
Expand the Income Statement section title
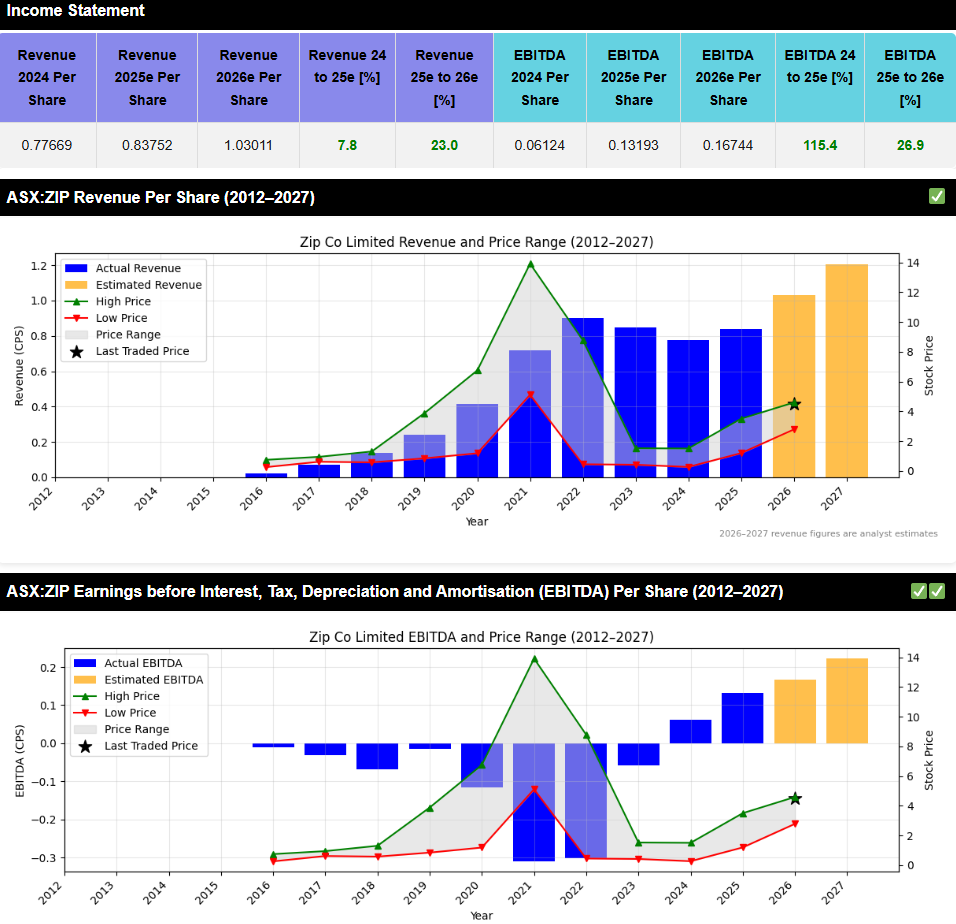tap(76, 11)
